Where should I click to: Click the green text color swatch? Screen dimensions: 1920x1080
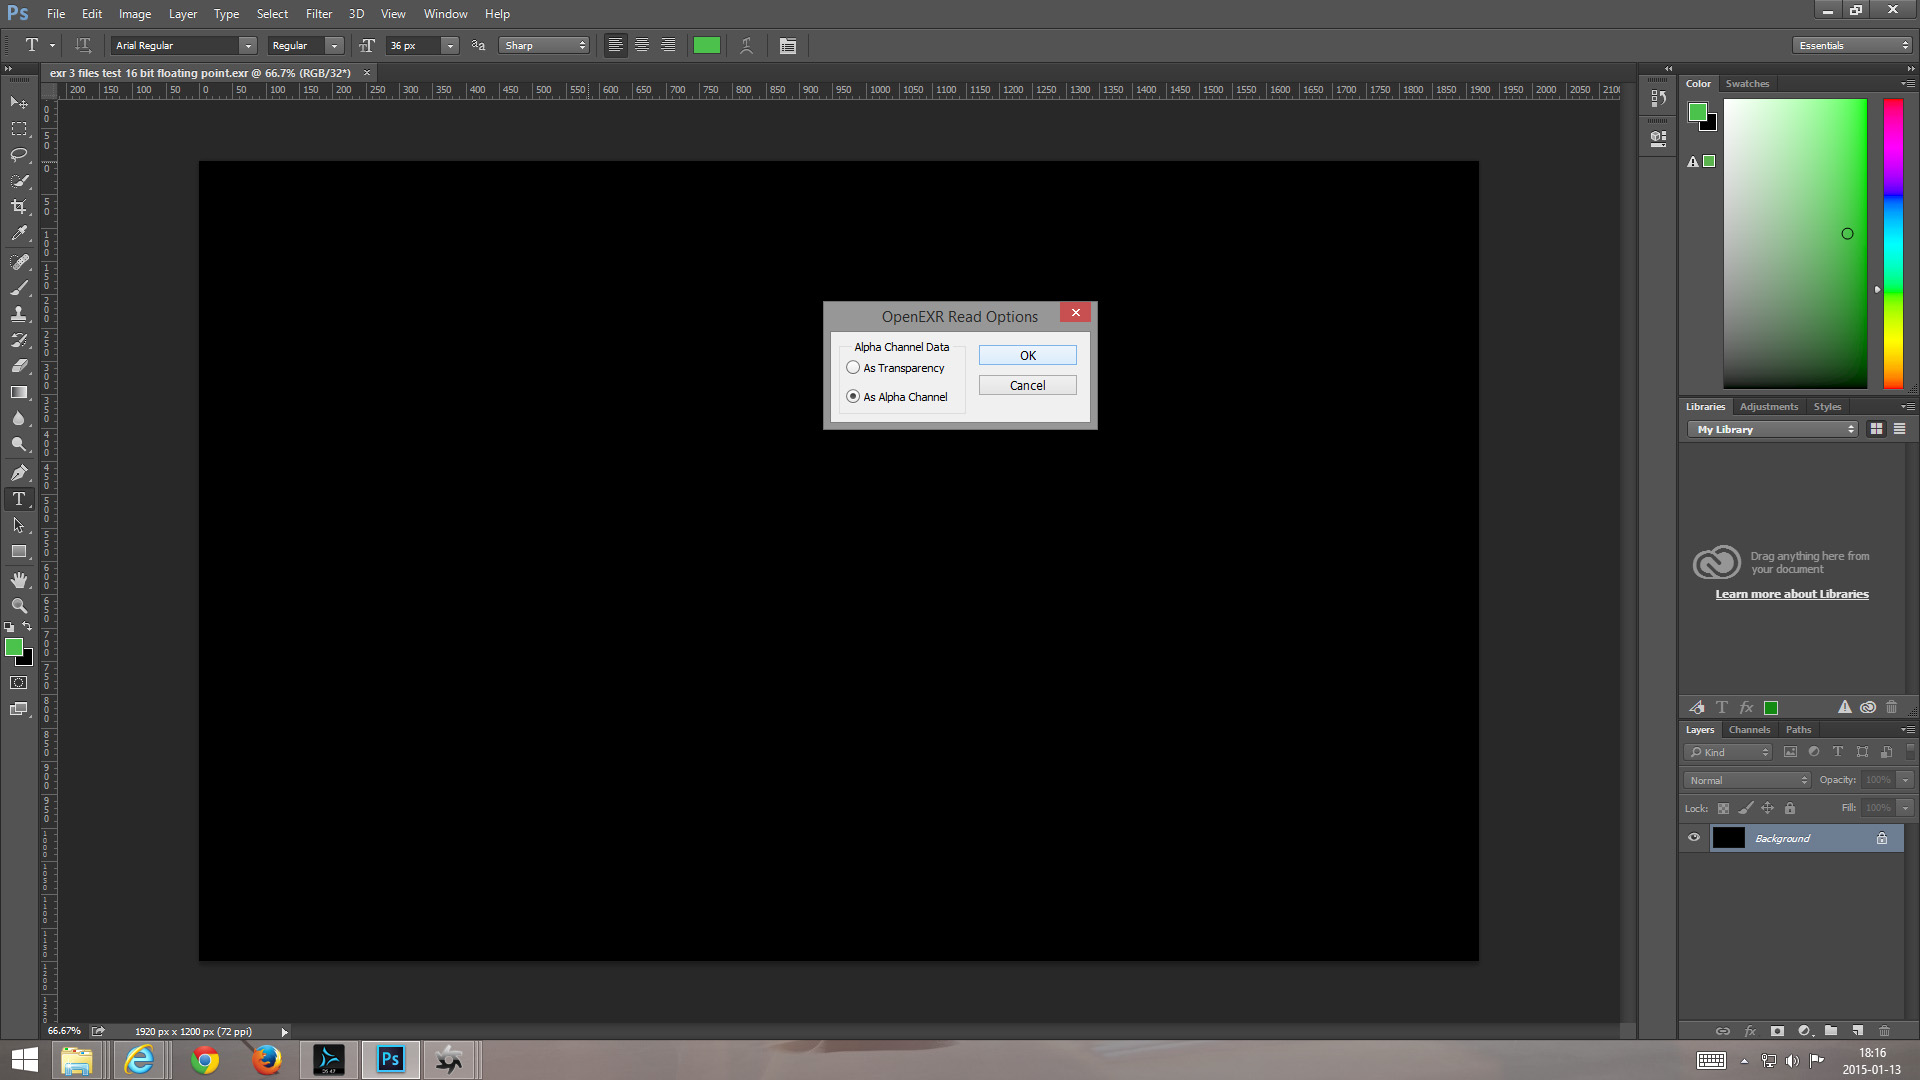706,46
